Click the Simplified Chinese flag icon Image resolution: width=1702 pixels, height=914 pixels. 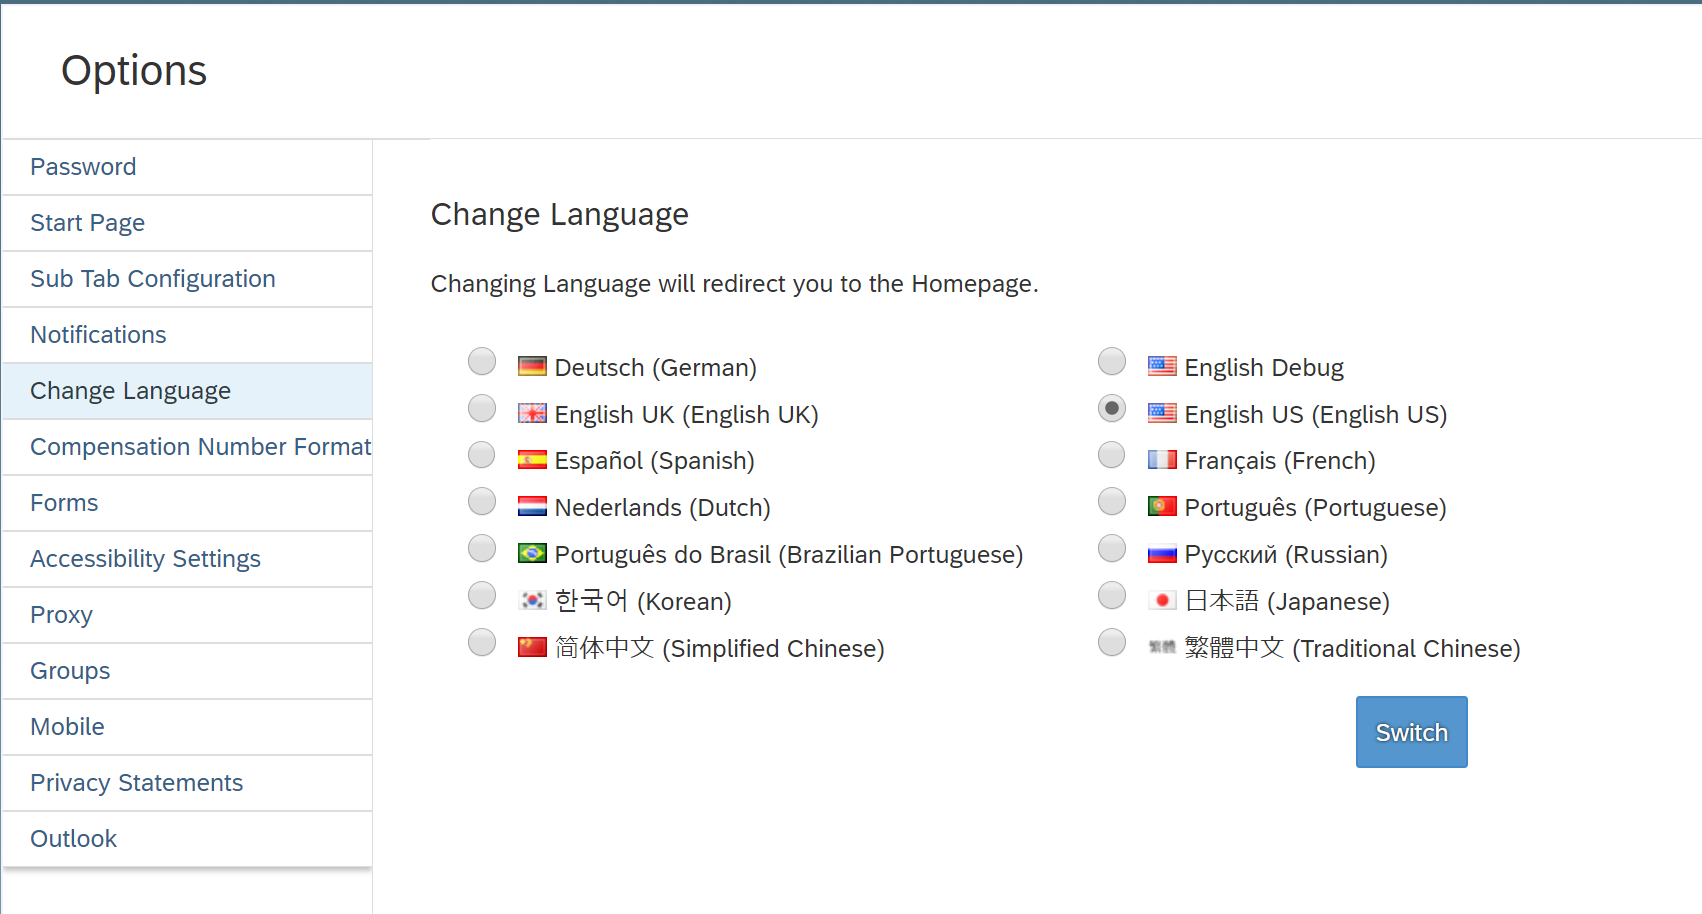(x=532, y=647)
